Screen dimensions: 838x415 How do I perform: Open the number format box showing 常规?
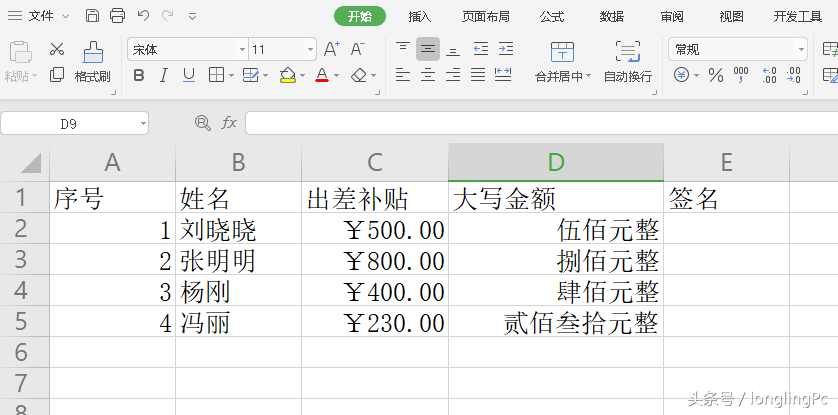pyautogui.click(x=738, y=50)
